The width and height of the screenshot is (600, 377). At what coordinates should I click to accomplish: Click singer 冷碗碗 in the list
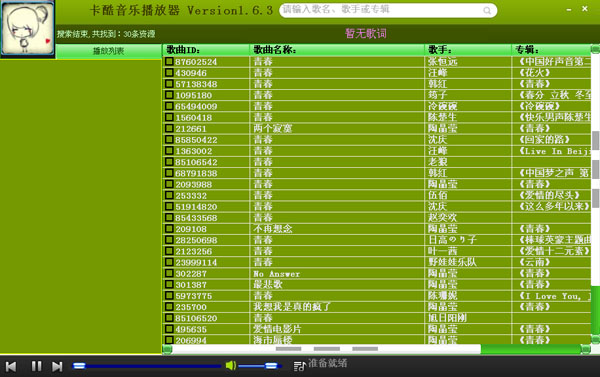coord(442,106)
